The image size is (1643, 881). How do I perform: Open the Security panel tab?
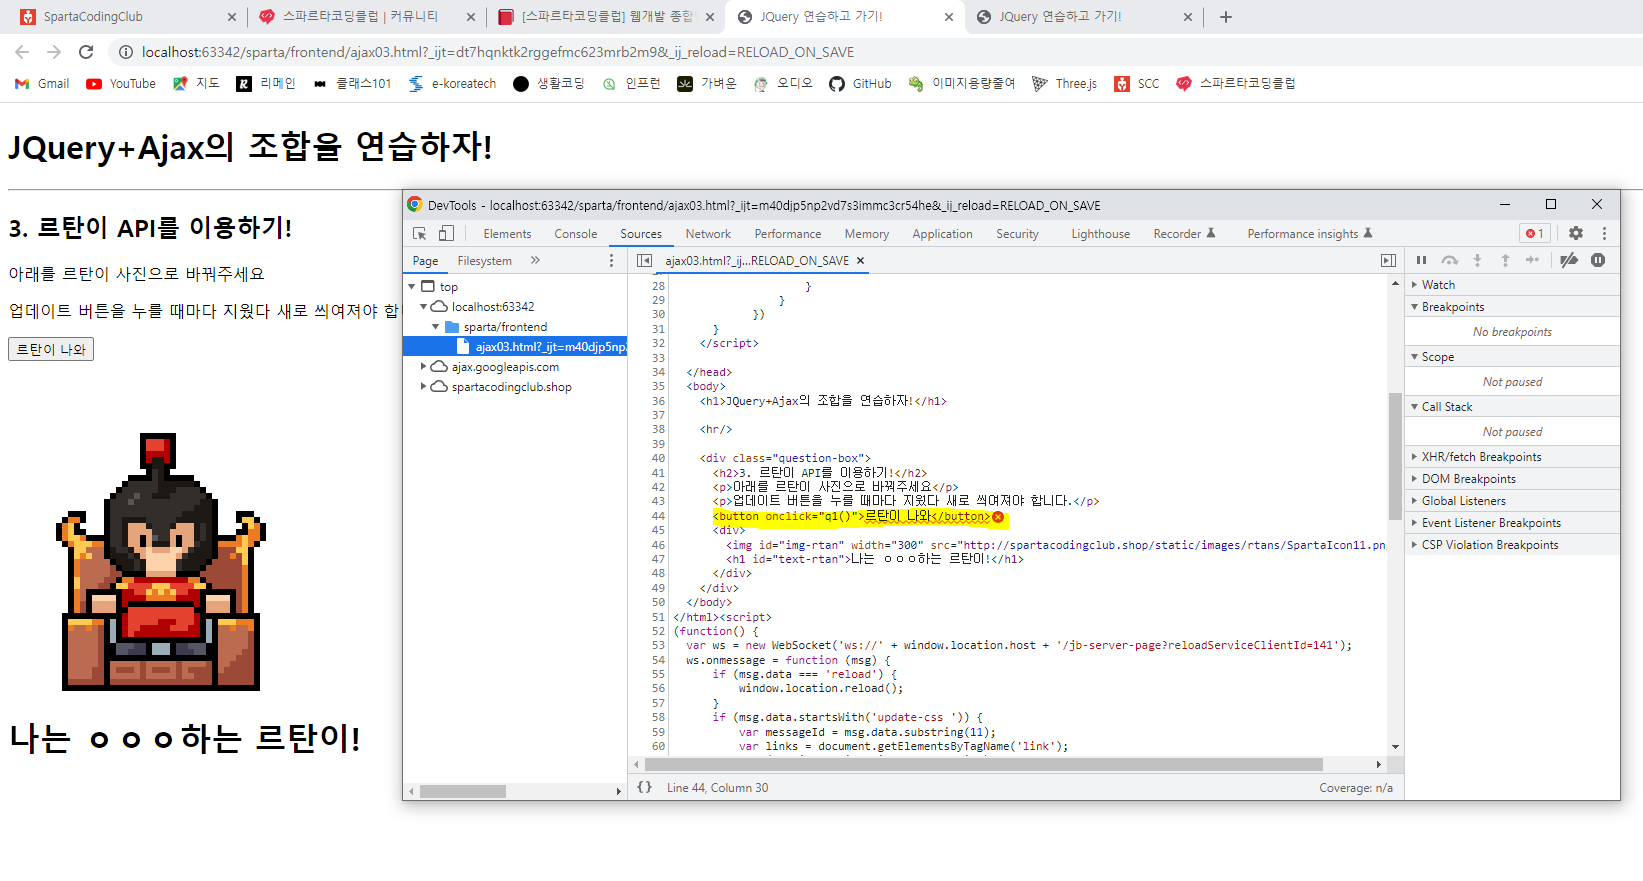1017,233
